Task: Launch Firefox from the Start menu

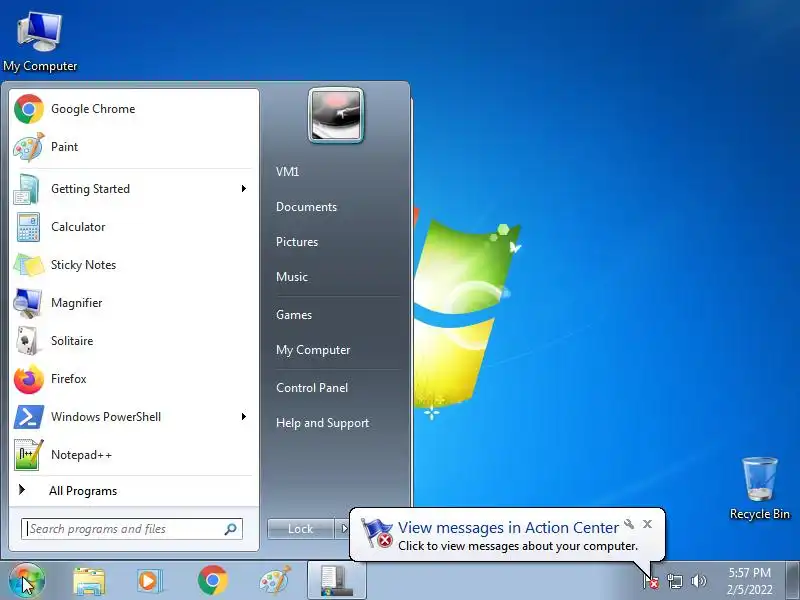Action: 133,379
